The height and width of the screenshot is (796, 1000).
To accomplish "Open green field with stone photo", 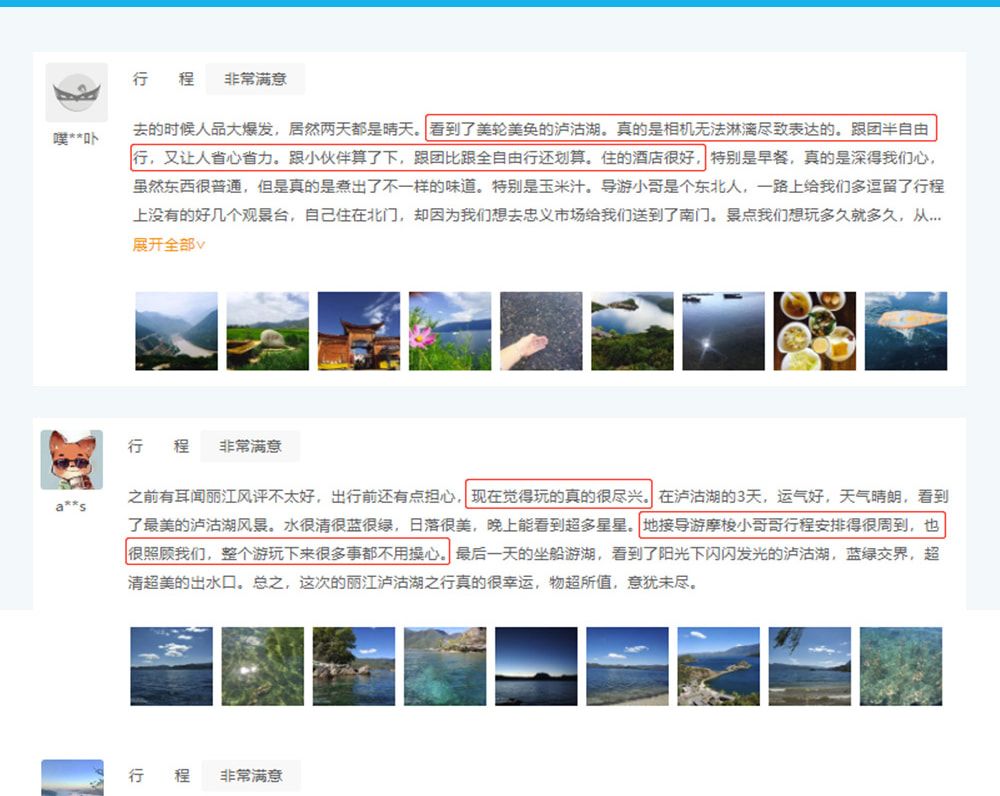I will (x=267, y=331).
